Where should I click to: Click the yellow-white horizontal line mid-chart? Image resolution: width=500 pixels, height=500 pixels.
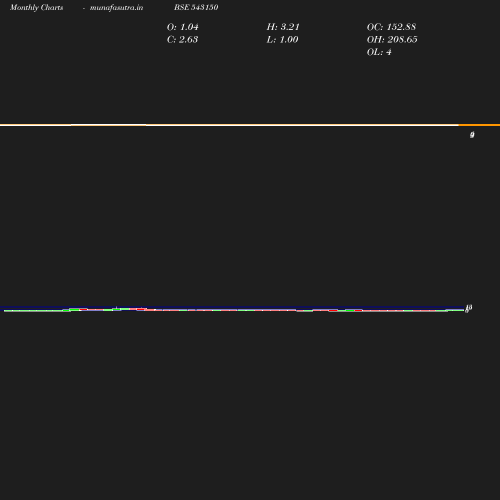tap(302, 125)
